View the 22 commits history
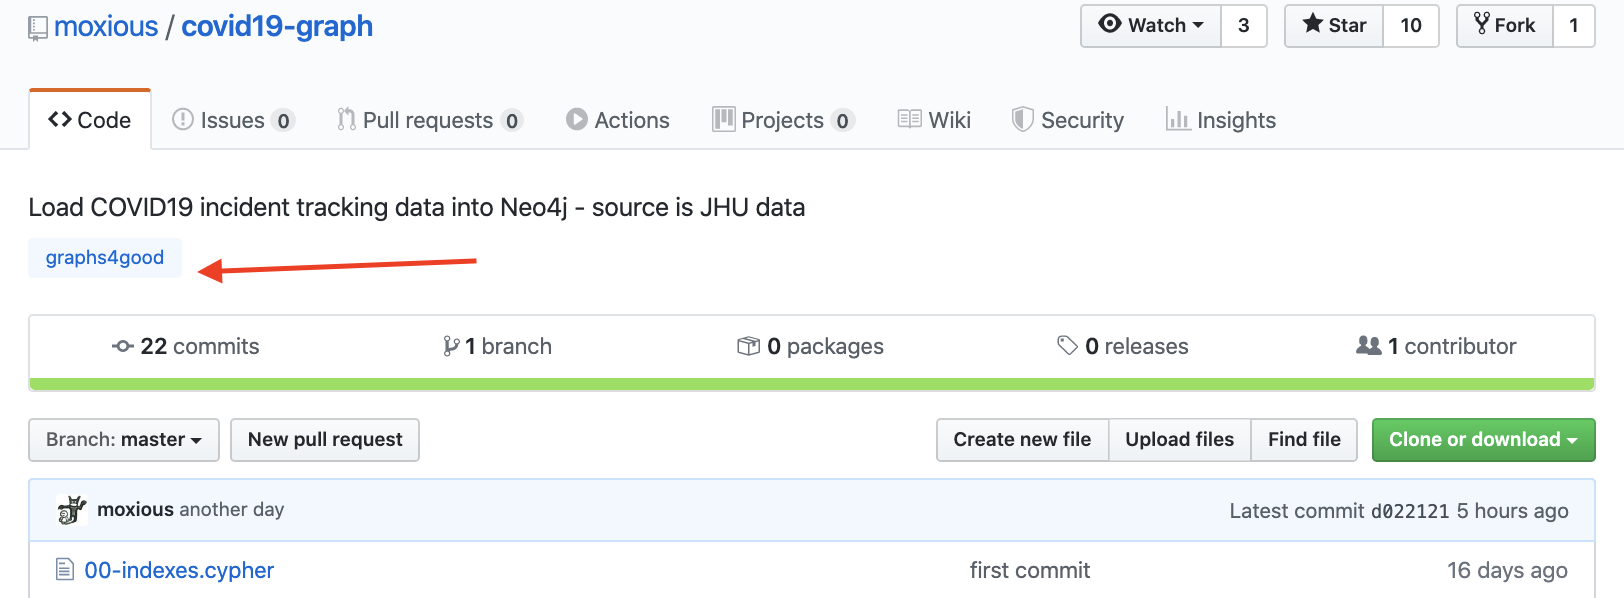 (186, 346)
